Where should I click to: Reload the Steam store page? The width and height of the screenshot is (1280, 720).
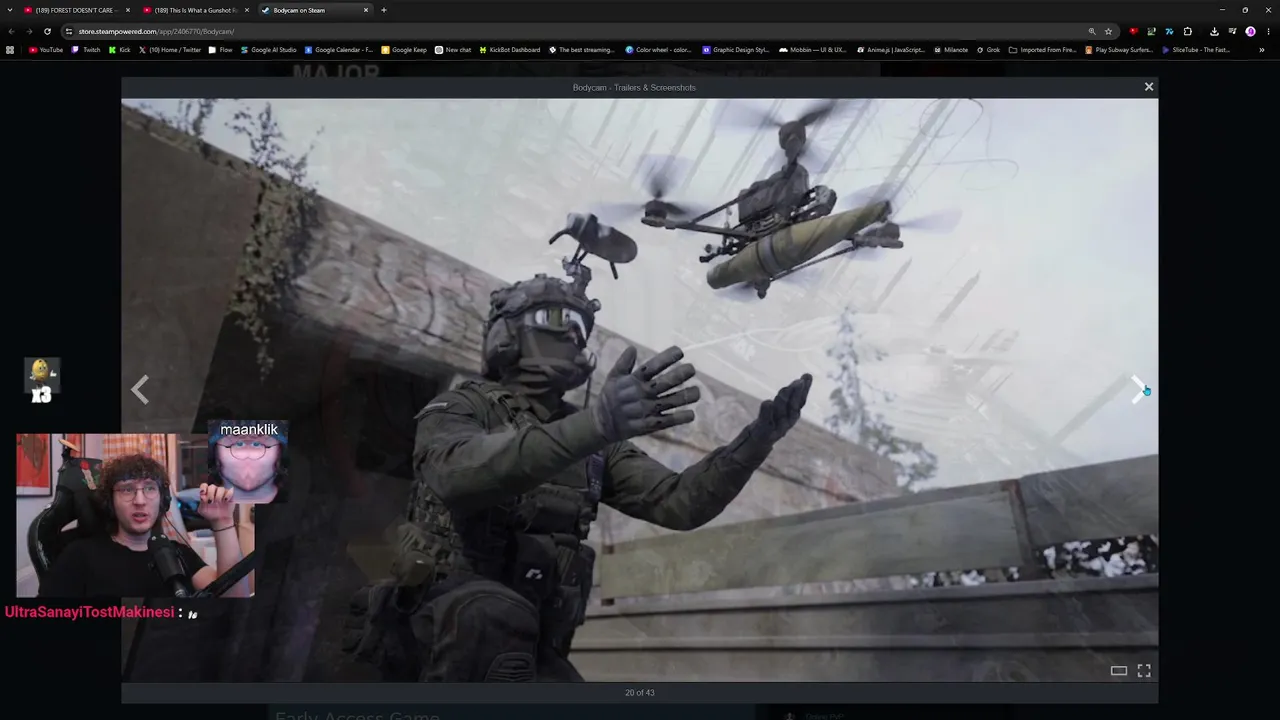click(x=47, y=31)
